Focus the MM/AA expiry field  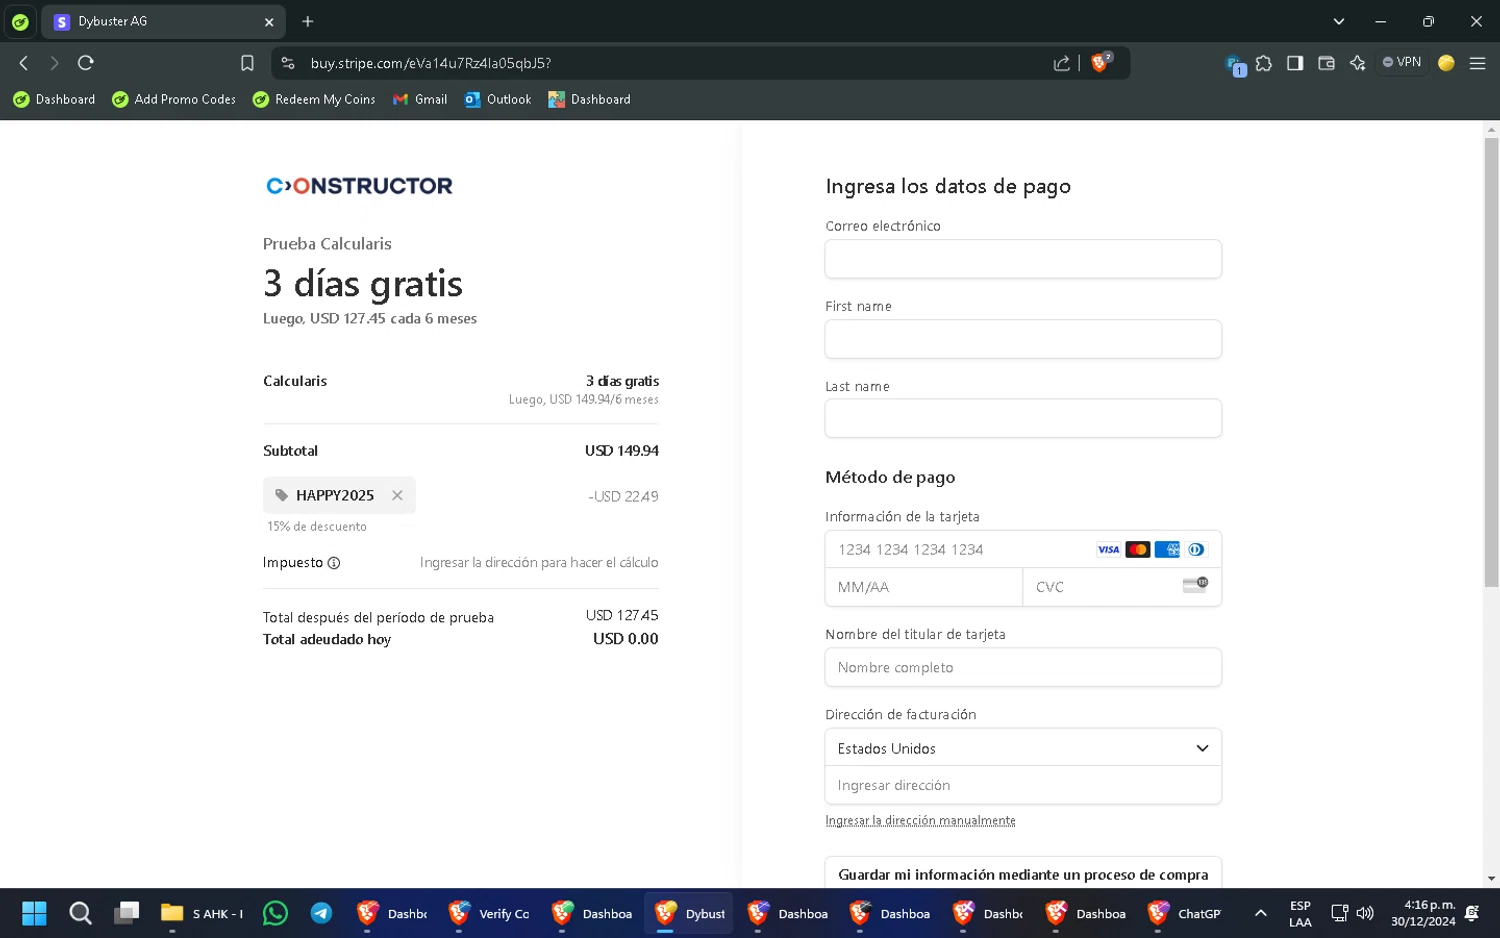coord(924,587)
